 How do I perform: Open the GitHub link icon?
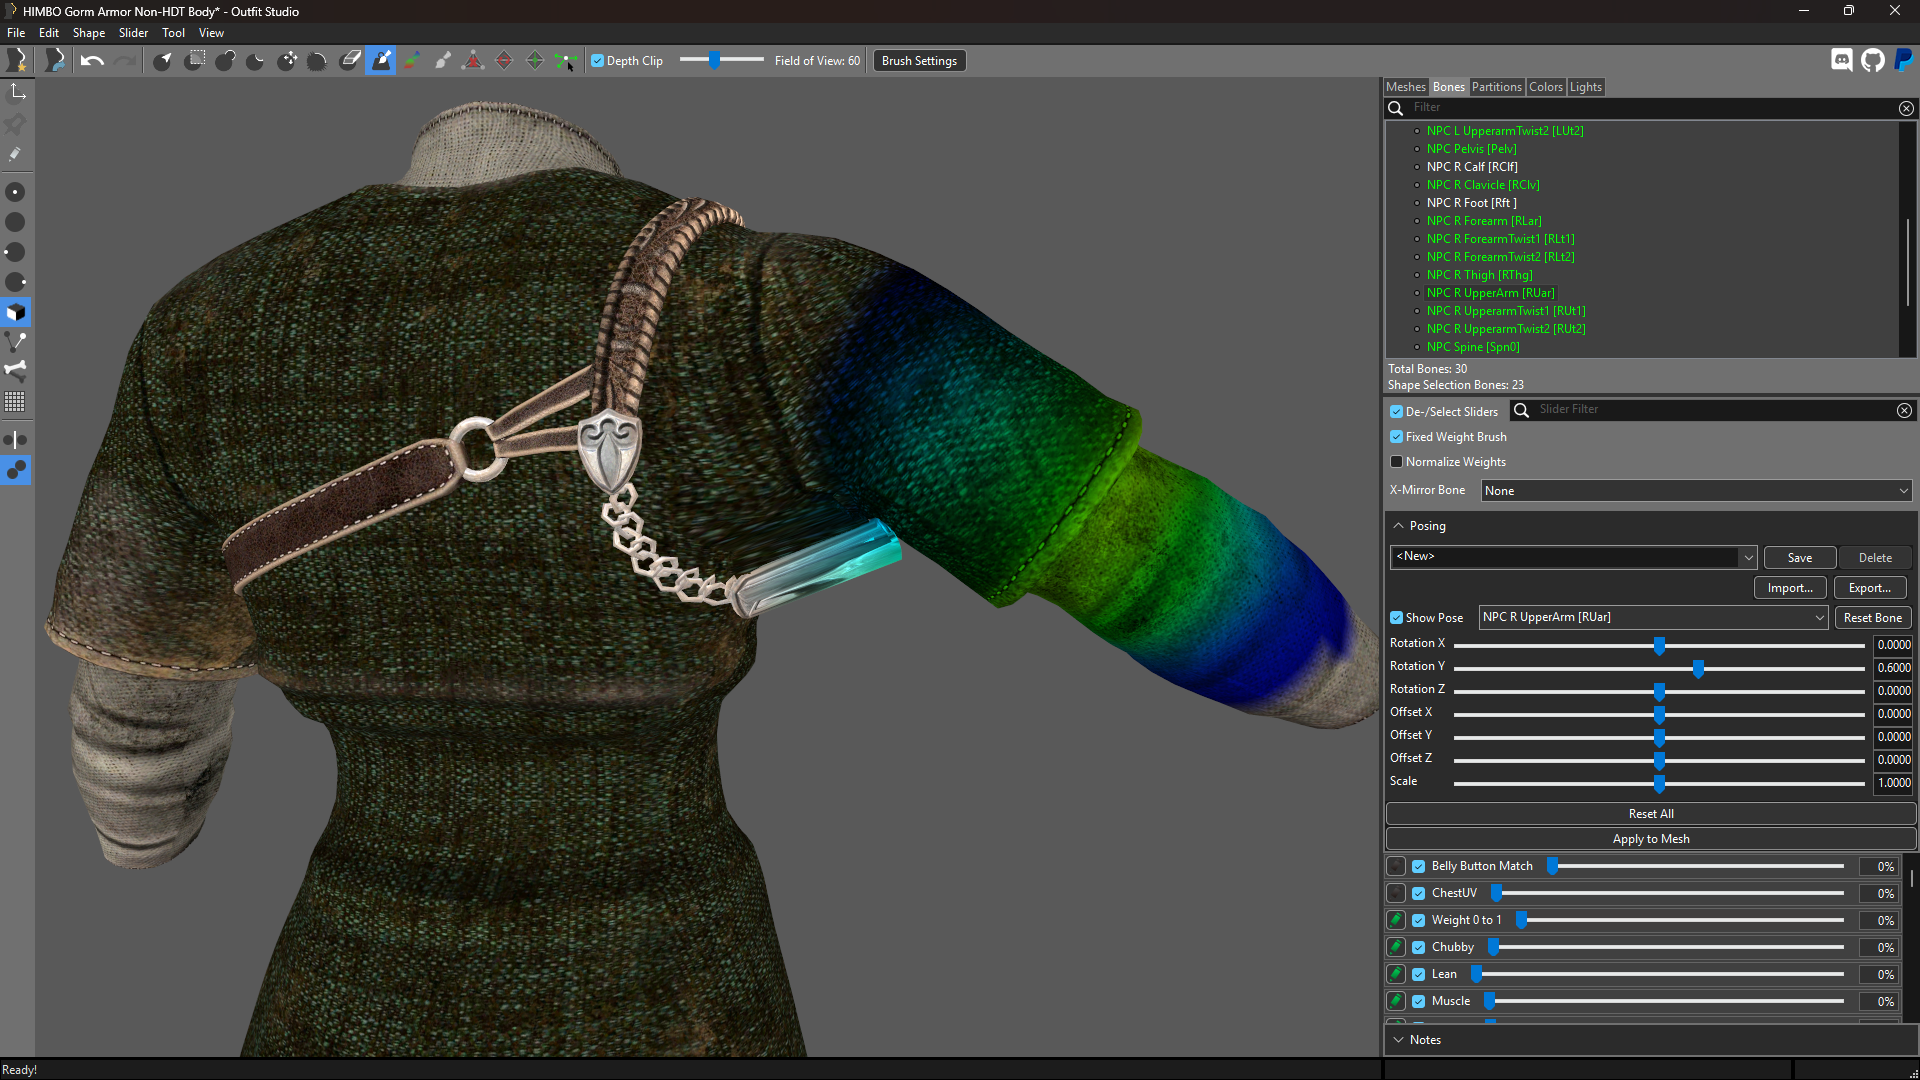click(1873, 61)
